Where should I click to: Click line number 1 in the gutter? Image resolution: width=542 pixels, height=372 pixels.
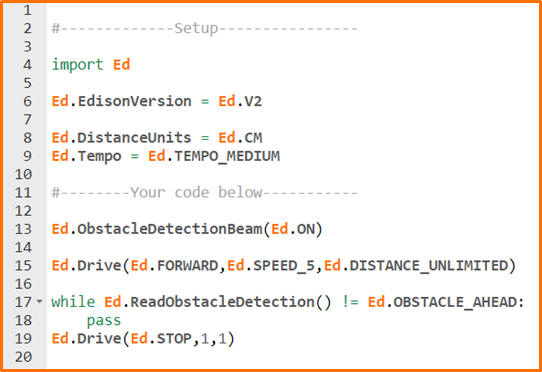[x=28, y=10]
